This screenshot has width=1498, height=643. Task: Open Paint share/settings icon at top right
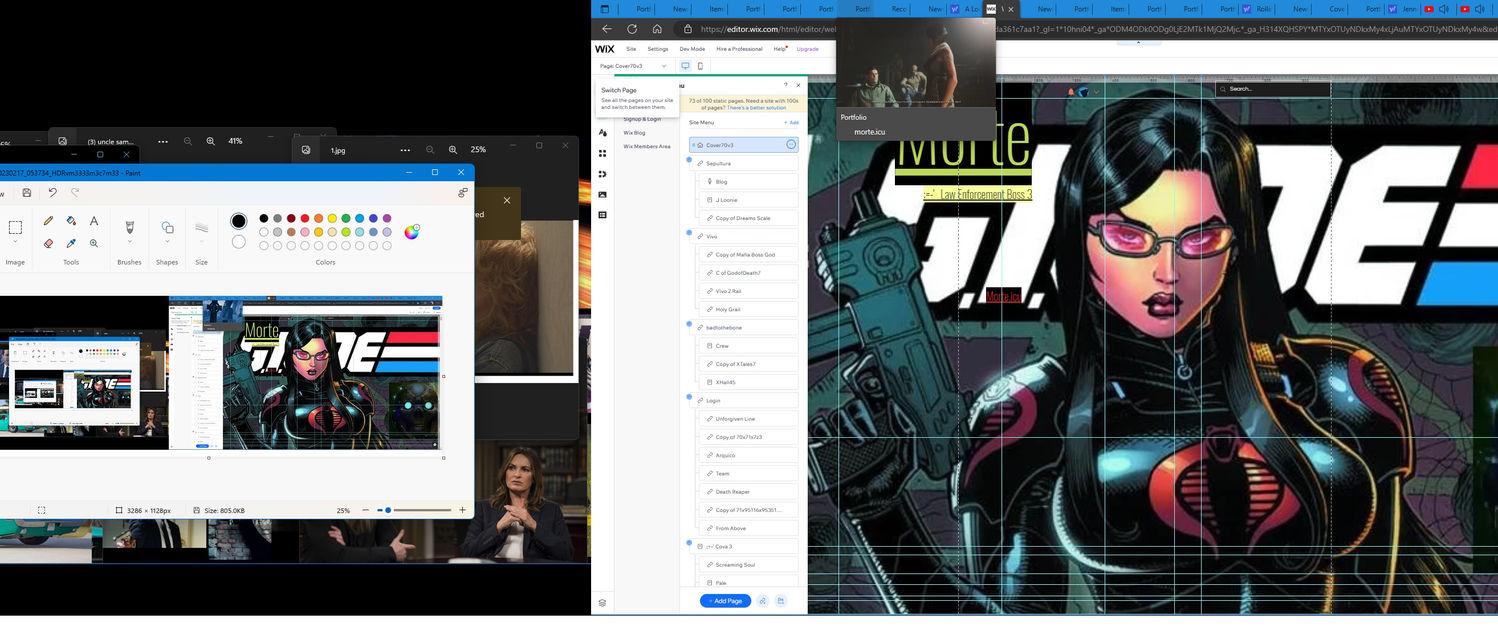click(x=463, y=193)
